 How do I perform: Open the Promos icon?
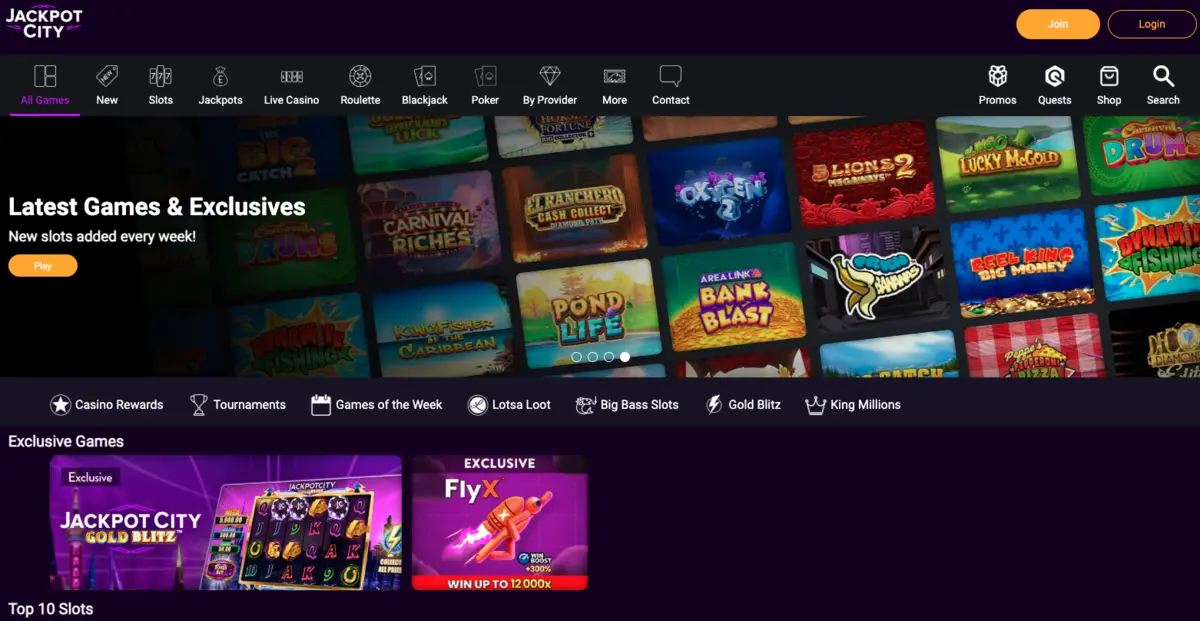click(998, 76)
